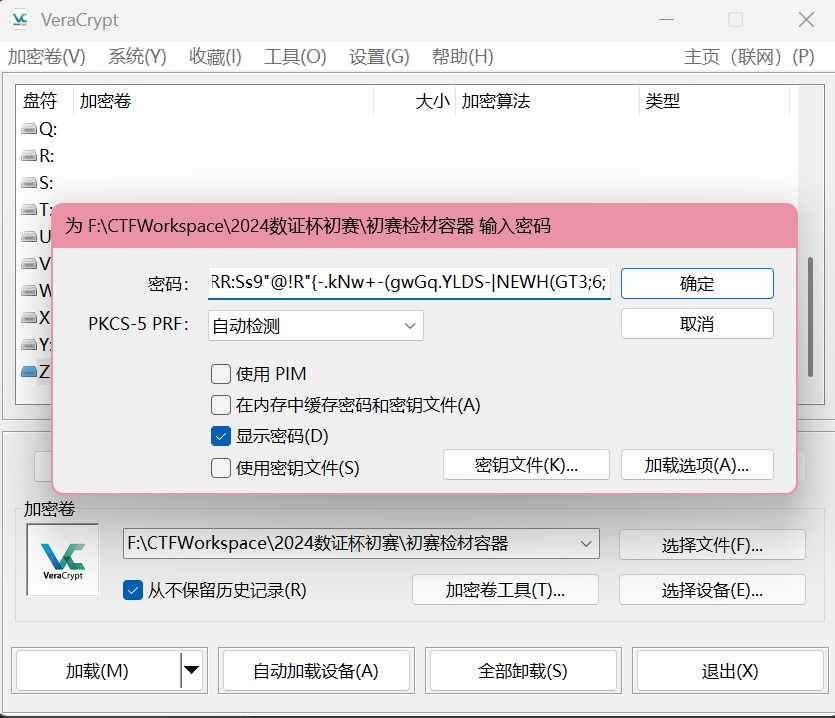Open the 设置(G) menu
Image resolution: width=835 pixels, height=718 pixels.
(x=379, y=56)
